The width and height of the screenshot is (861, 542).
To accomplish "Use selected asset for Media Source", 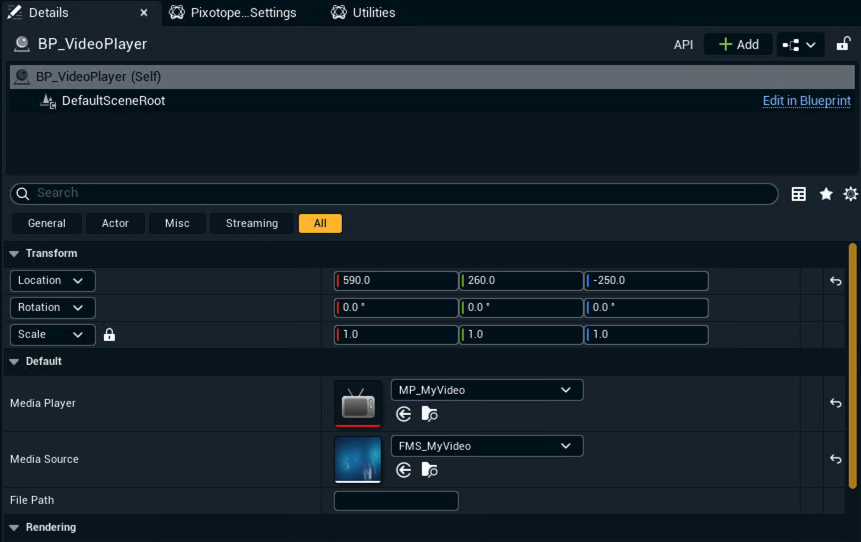I will coord(404,471).
